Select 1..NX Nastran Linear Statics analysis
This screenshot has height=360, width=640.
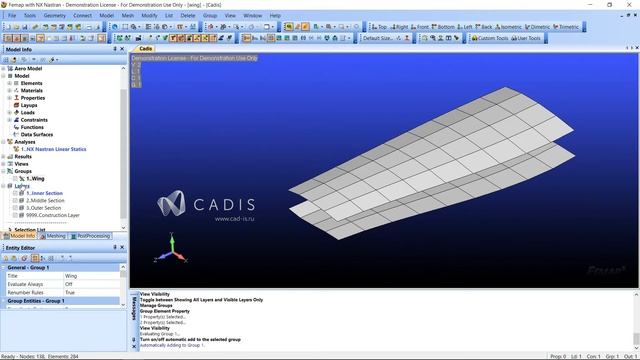[53, 149]
